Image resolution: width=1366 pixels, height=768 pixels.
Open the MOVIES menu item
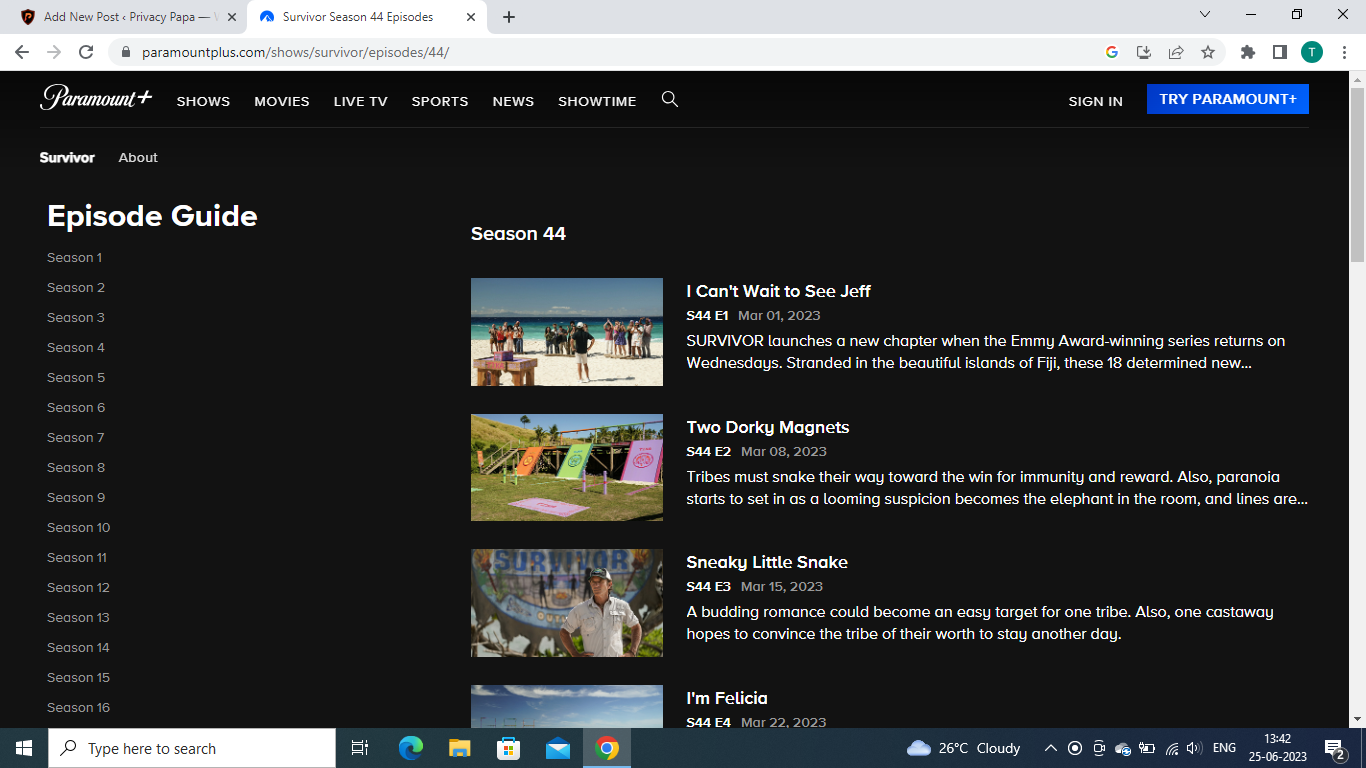click(282, 101)
